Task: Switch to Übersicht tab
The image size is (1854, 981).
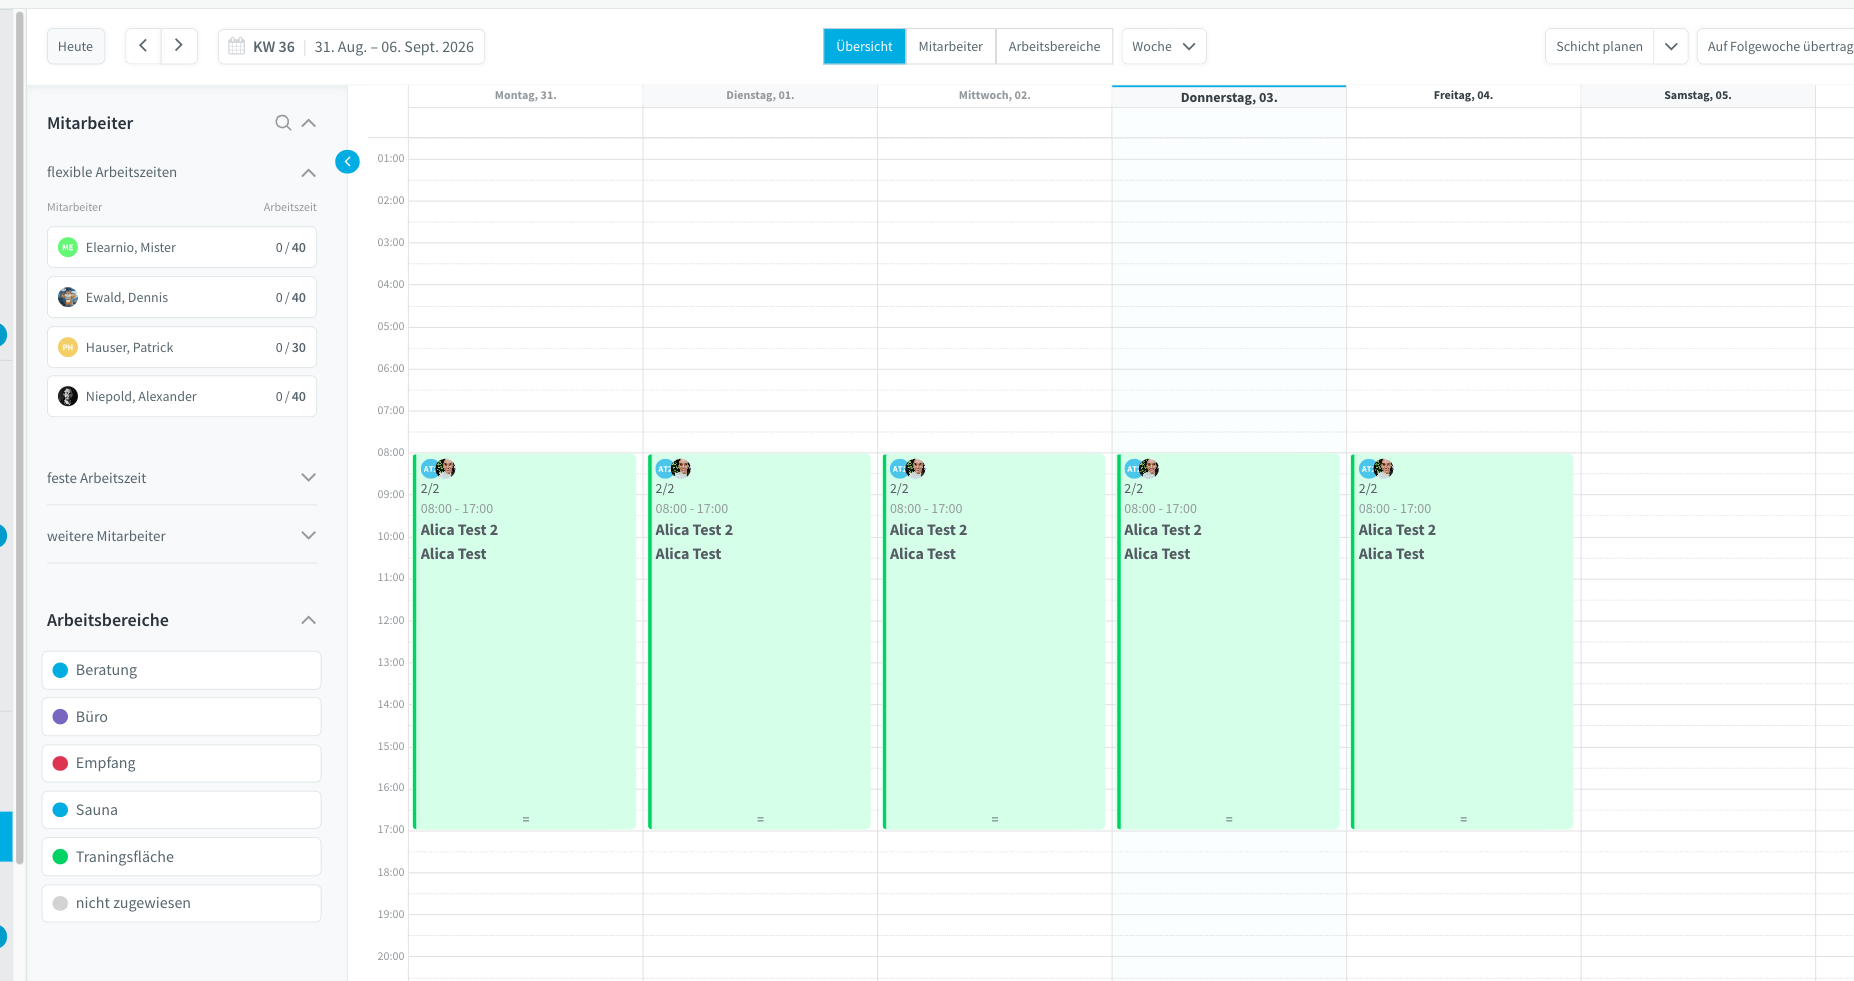Action: 864,46
